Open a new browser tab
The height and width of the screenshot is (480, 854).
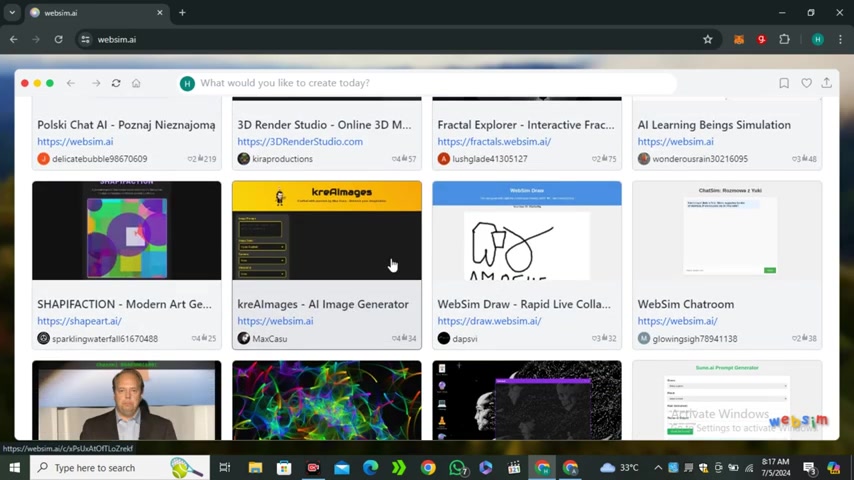coord(182,13)
